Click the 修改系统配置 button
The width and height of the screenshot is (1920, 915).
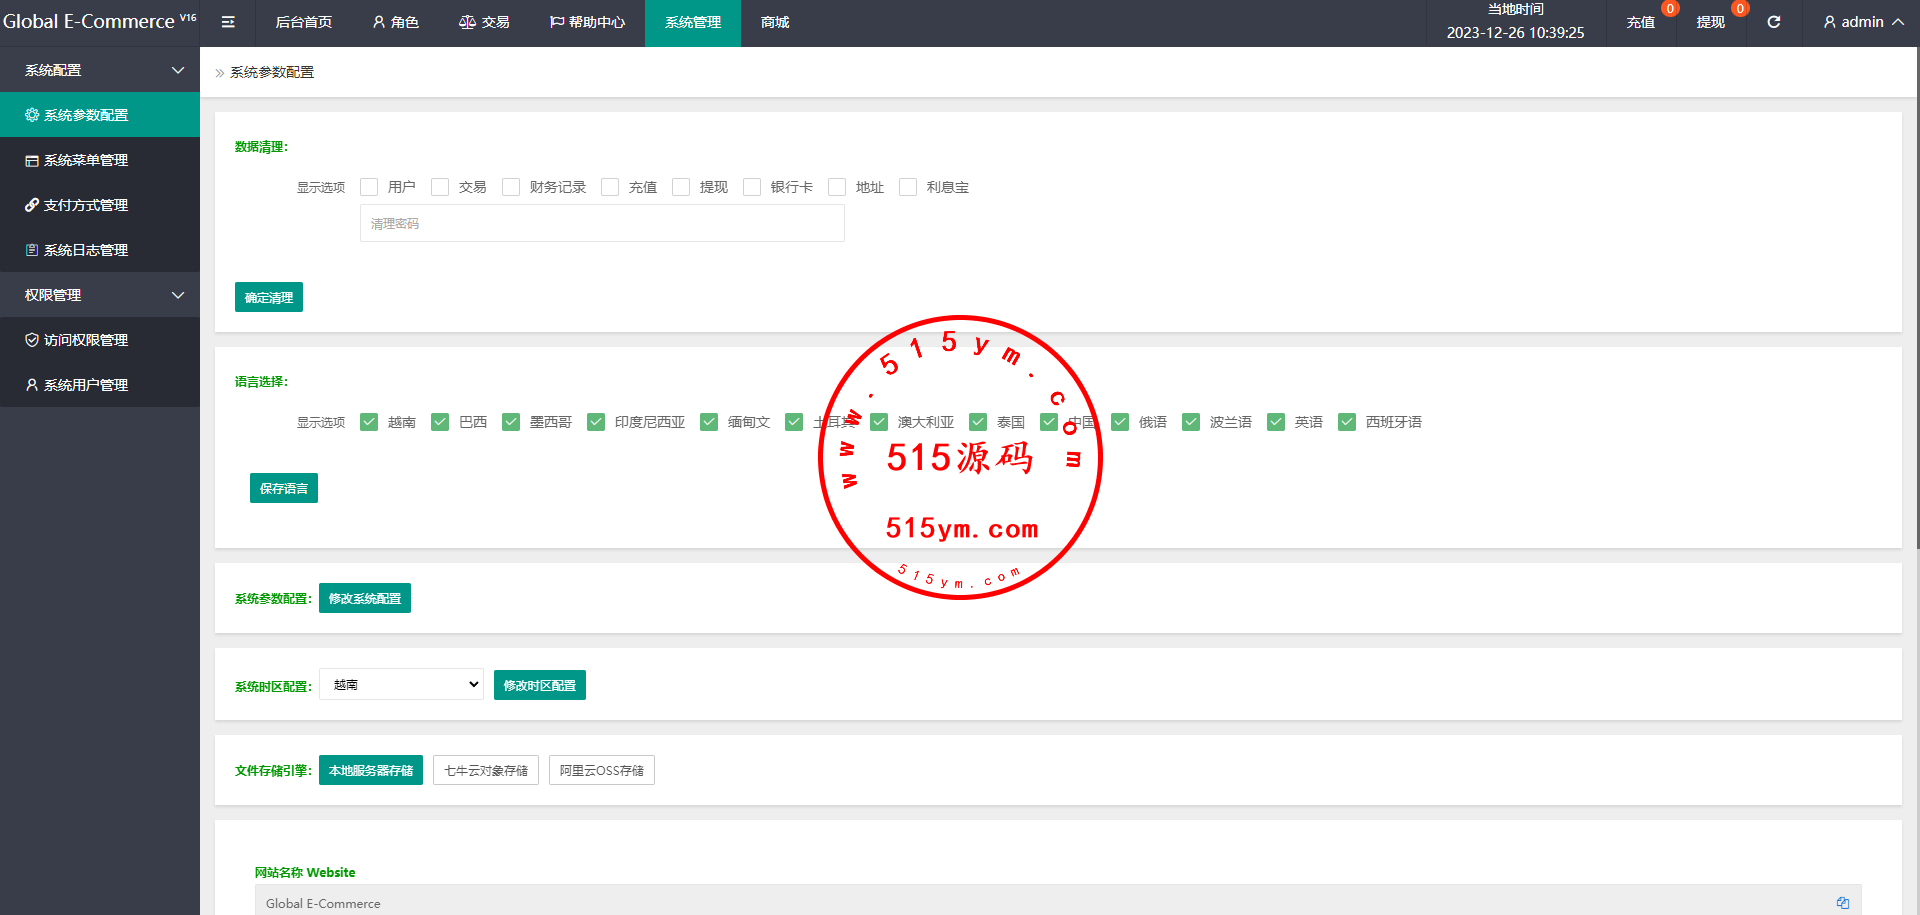[x=365, y=598]
